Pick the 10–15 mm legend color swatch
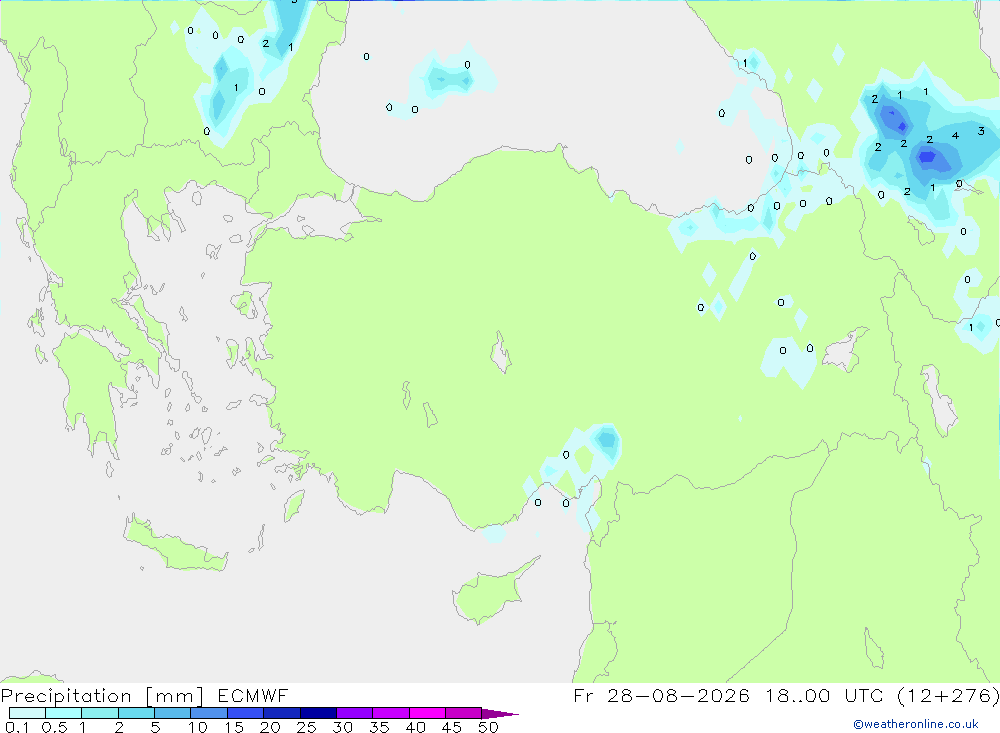 pos(209,713)
